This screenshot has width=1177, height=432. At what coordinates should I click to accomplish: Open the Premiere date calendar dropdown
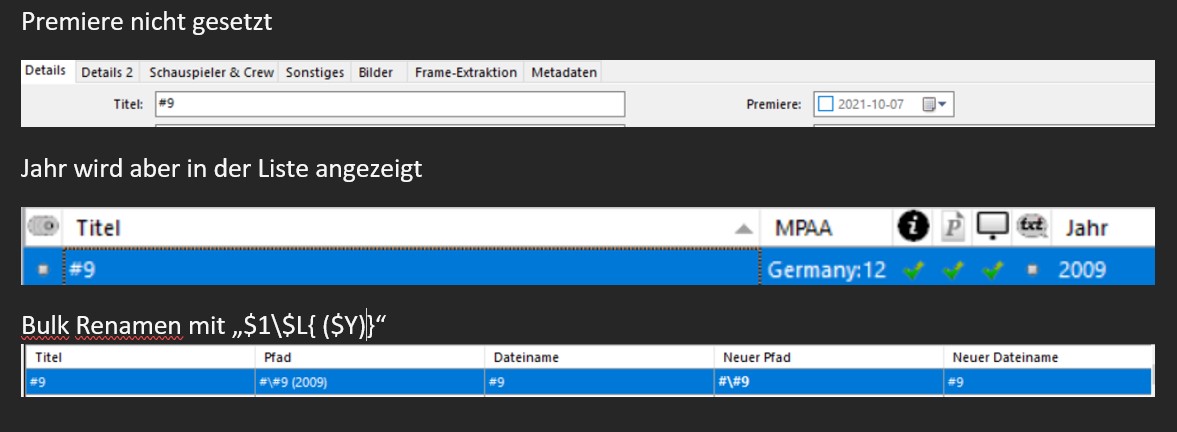pyautogui.click(x=935, y=105)
